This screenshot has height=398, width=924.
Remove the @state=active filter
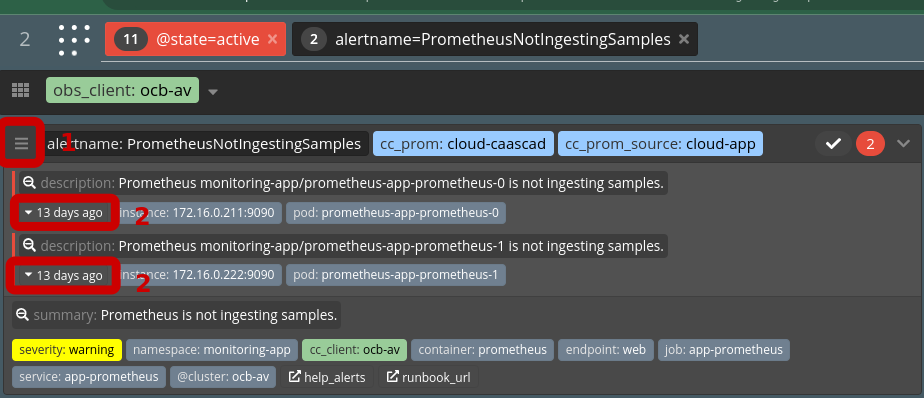[x=272, y=40]
